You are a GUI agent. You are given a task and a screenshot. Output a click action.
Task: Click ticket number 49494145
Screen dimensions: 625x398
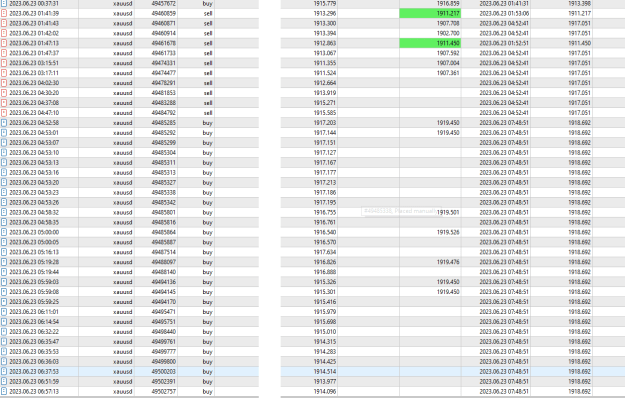(x=163, y=292)
